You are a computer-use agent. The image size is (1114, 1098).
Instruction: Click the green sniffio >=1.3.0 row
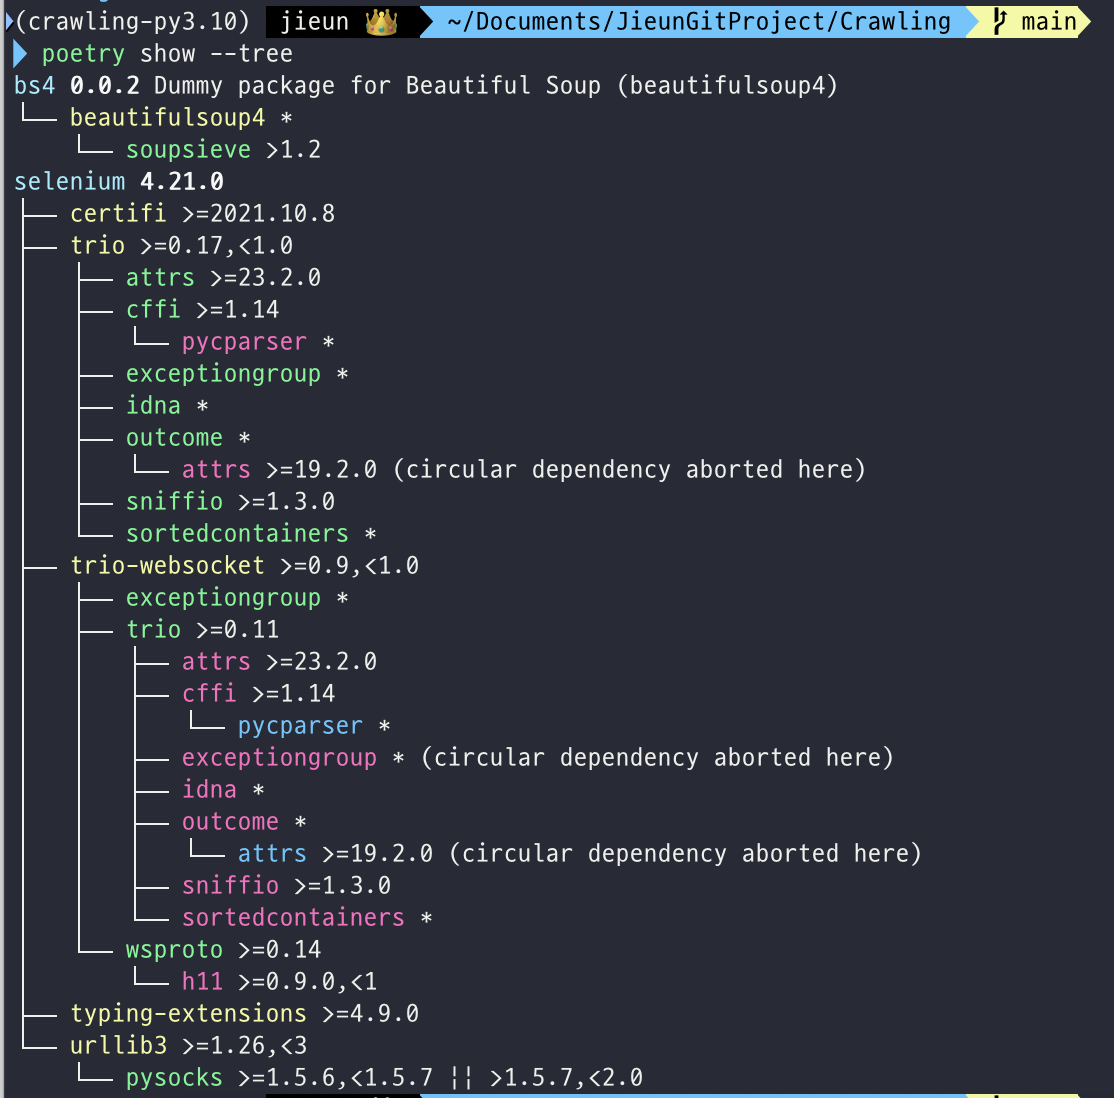[230, 502]
